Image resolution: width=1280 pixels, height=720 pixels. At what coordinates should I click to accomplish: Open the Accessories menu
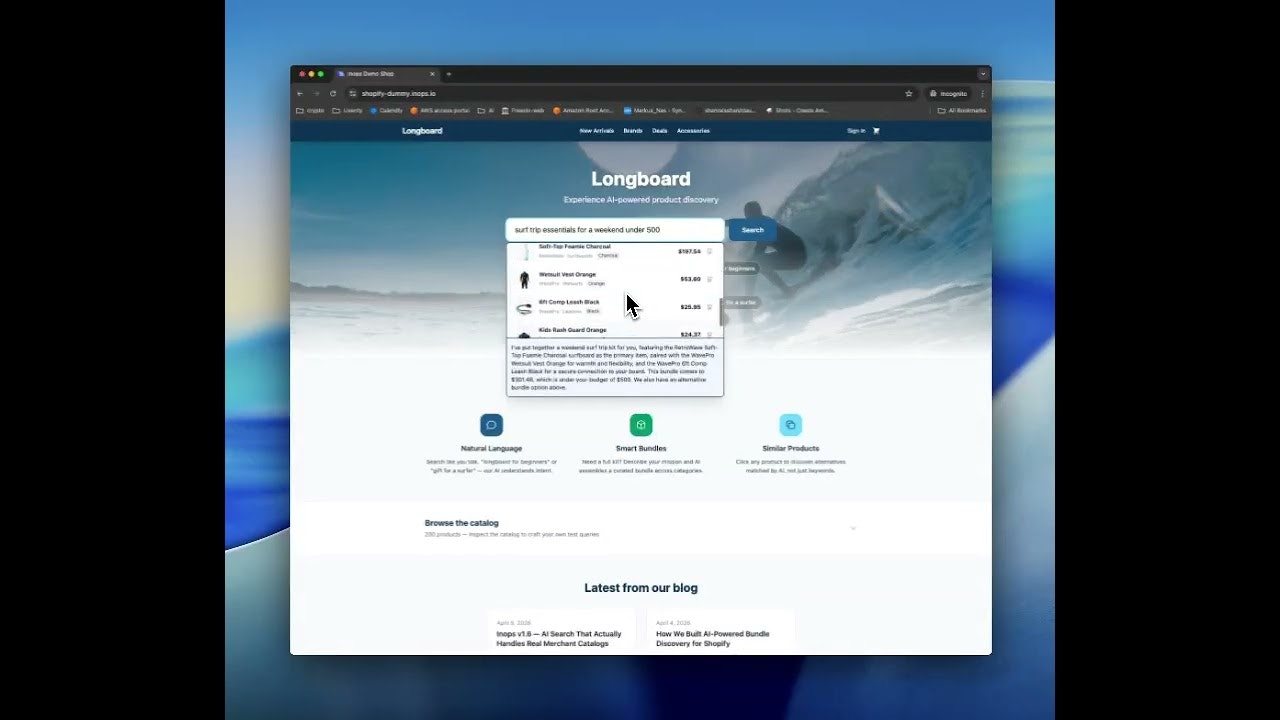(x=693, y=131)
